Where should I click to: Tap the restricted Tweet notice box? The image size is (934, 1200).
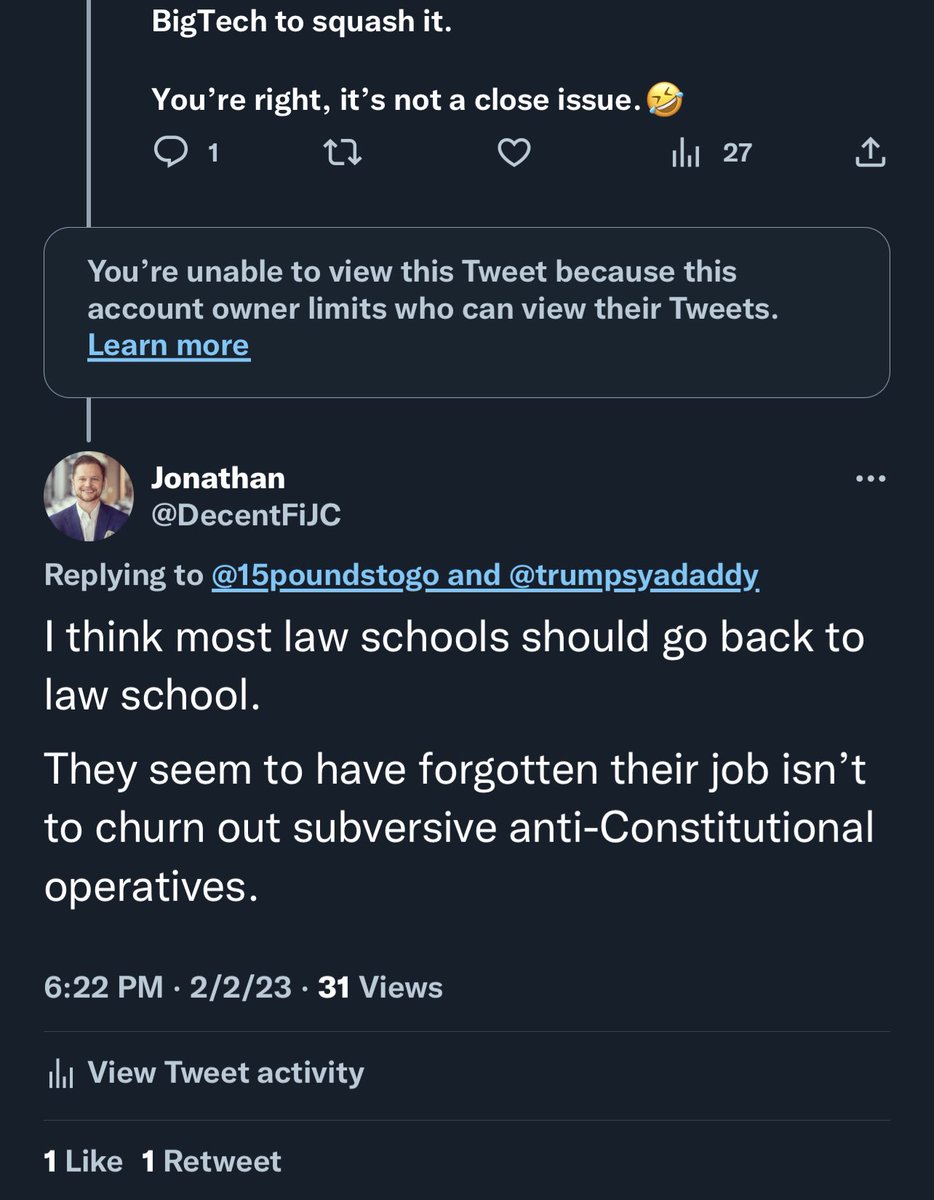point(466,310)
